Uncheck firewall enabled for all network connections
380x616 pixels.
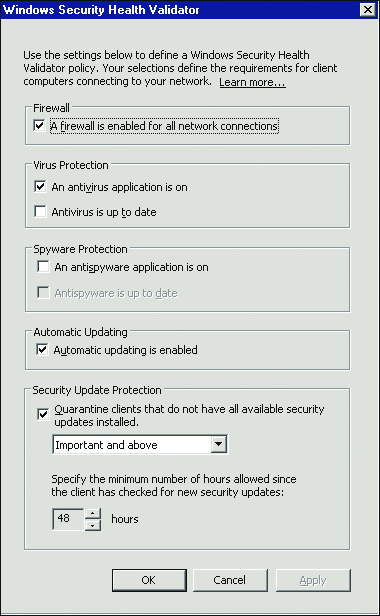[39, 126]
